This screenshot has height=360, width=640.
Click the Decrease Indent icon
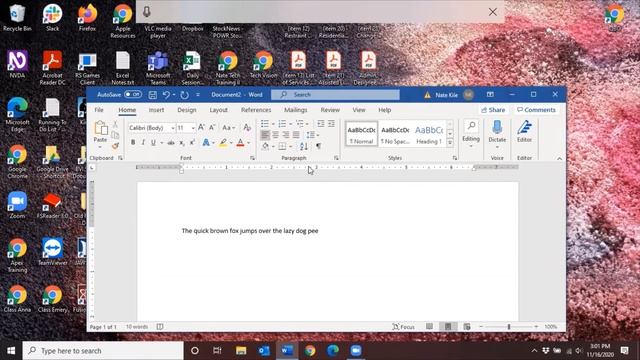point(321,123)
